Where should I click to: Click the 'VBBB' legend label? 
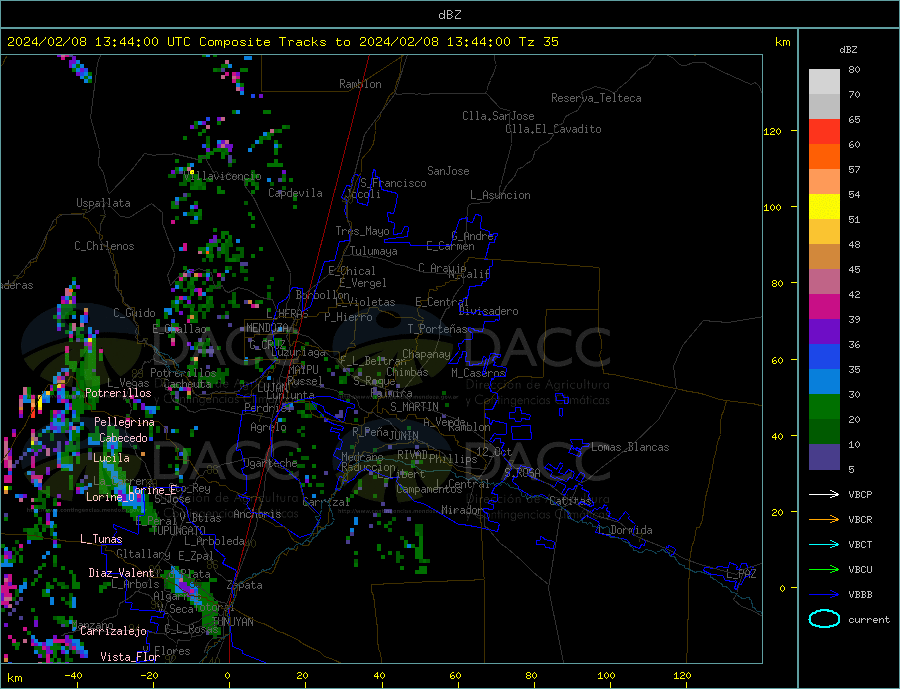[x=860, y=594]
